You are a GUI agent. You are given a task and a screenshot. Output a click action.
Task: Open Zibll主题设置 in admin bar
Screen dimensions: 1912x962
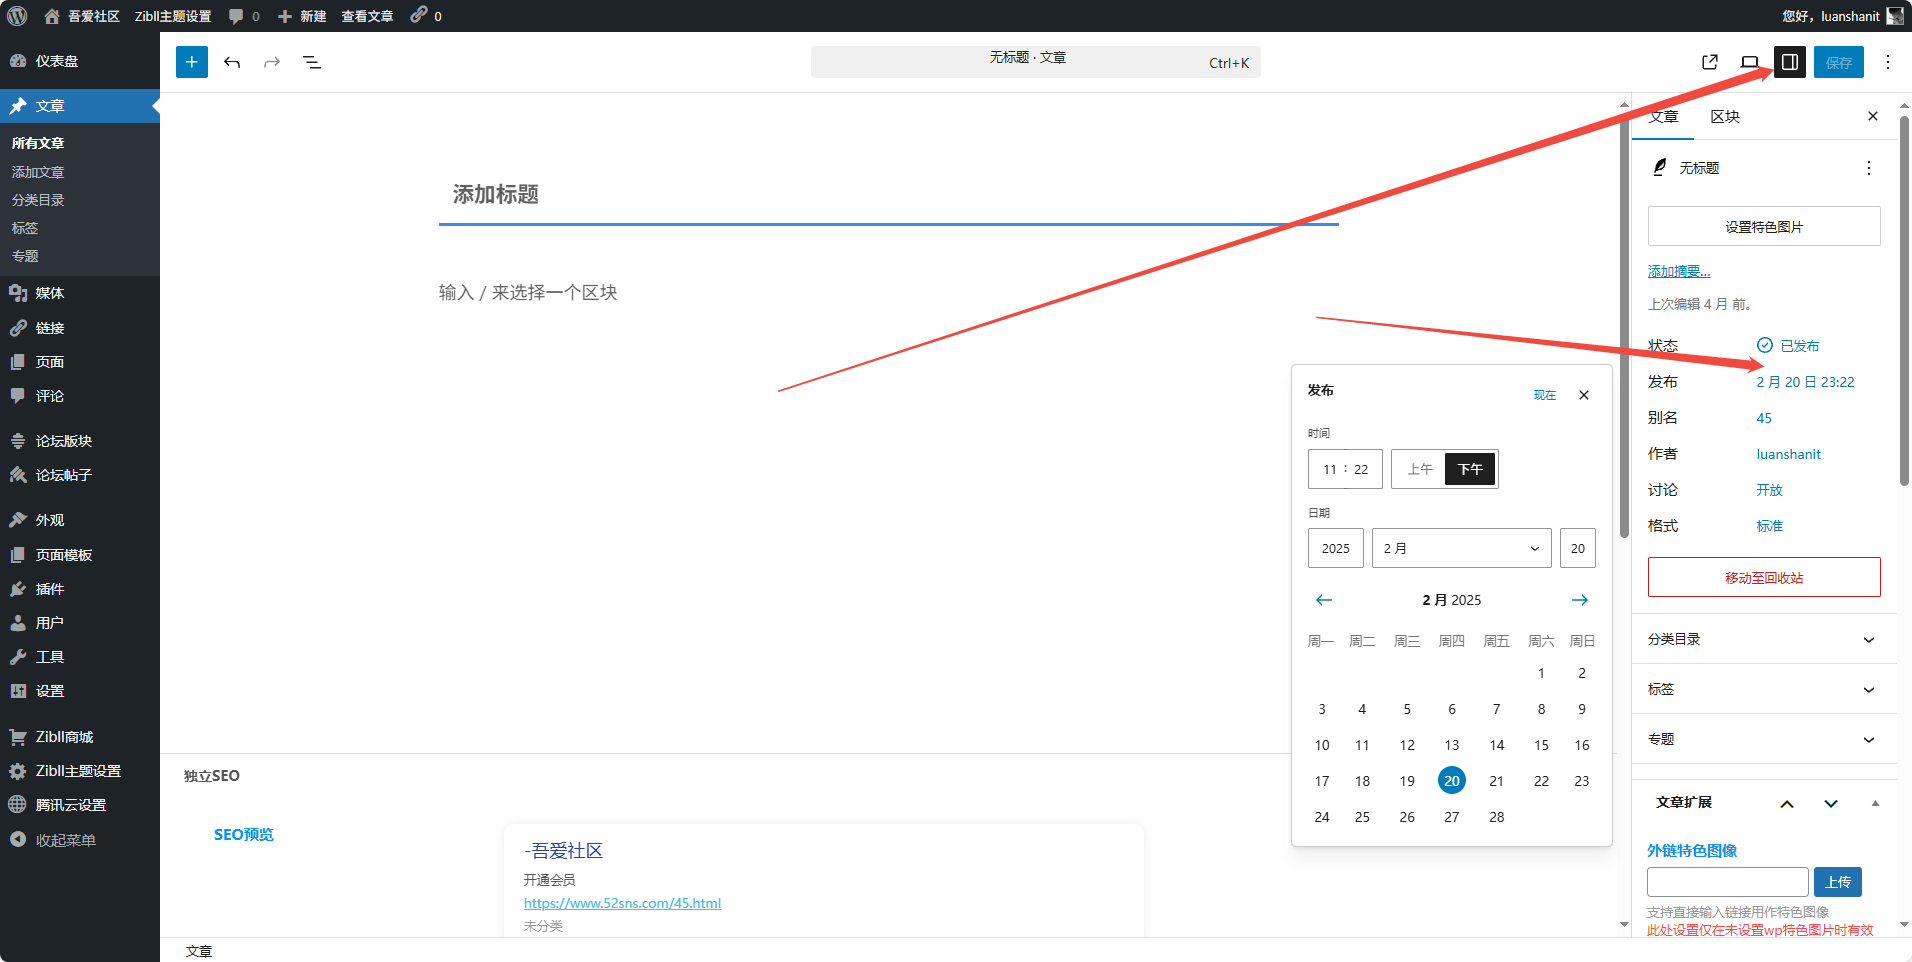pos(173,16)
